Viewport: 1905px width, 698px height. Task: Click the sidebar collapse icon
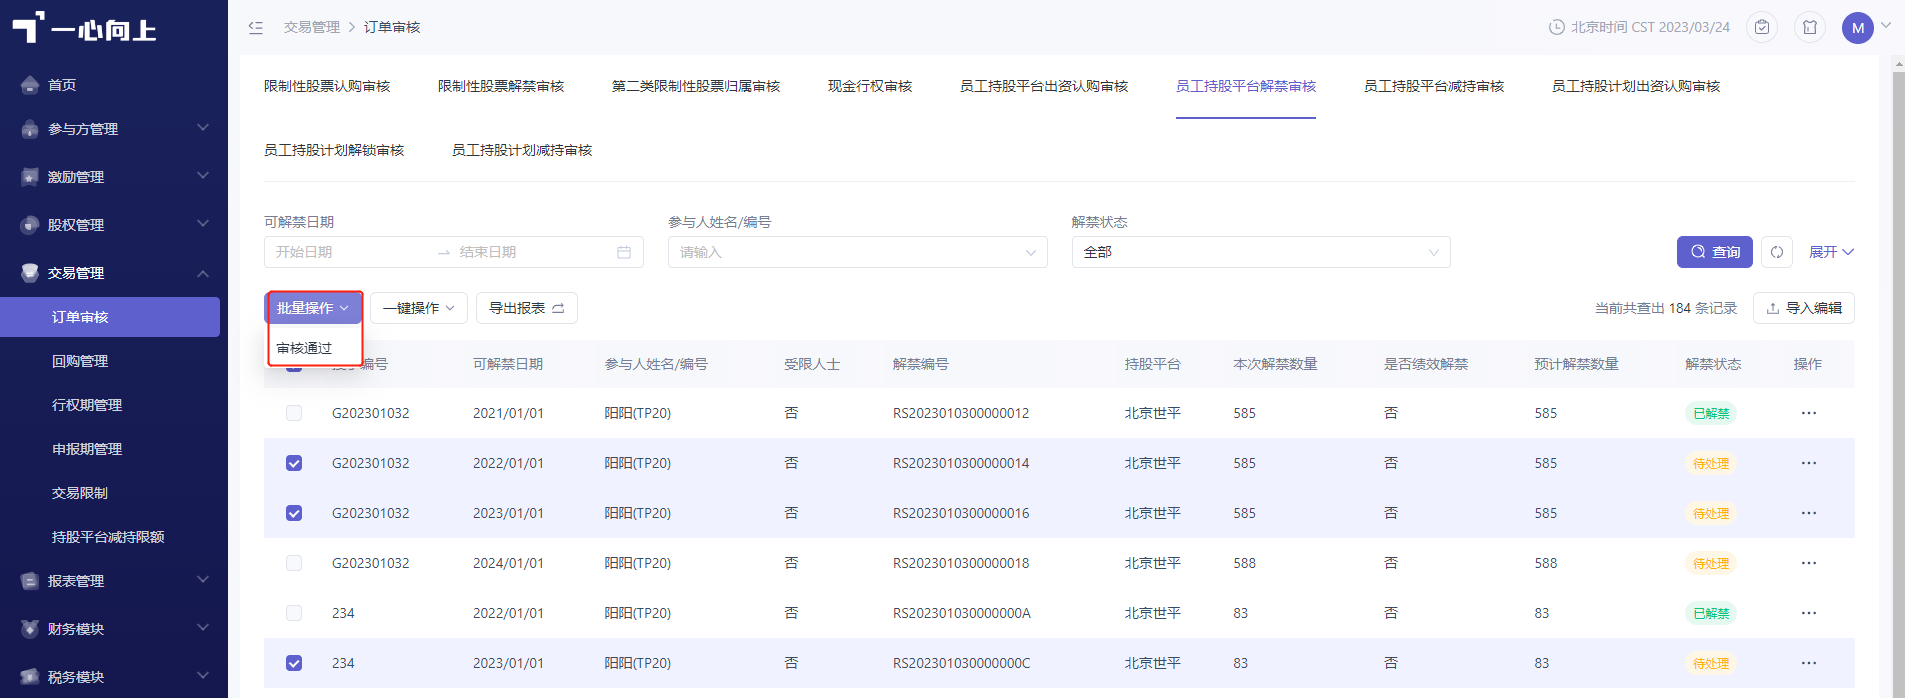pyautogui.click(x=256, y=27)
